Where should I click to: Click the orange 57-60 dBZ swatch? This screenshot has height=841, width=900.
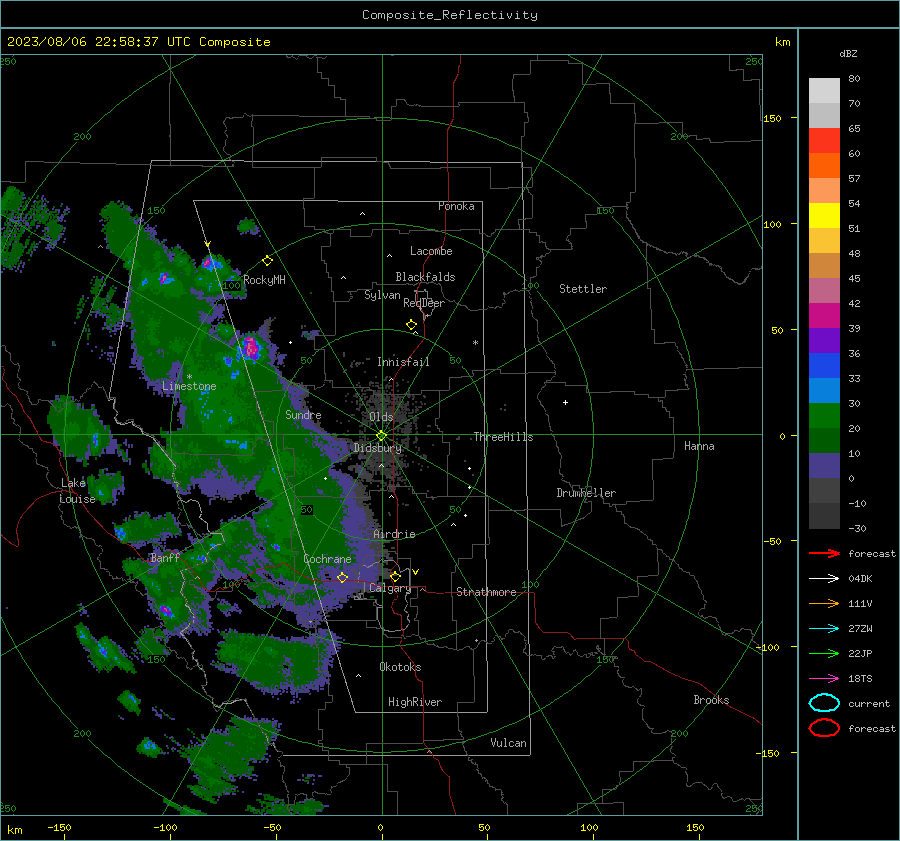[824, 166]
